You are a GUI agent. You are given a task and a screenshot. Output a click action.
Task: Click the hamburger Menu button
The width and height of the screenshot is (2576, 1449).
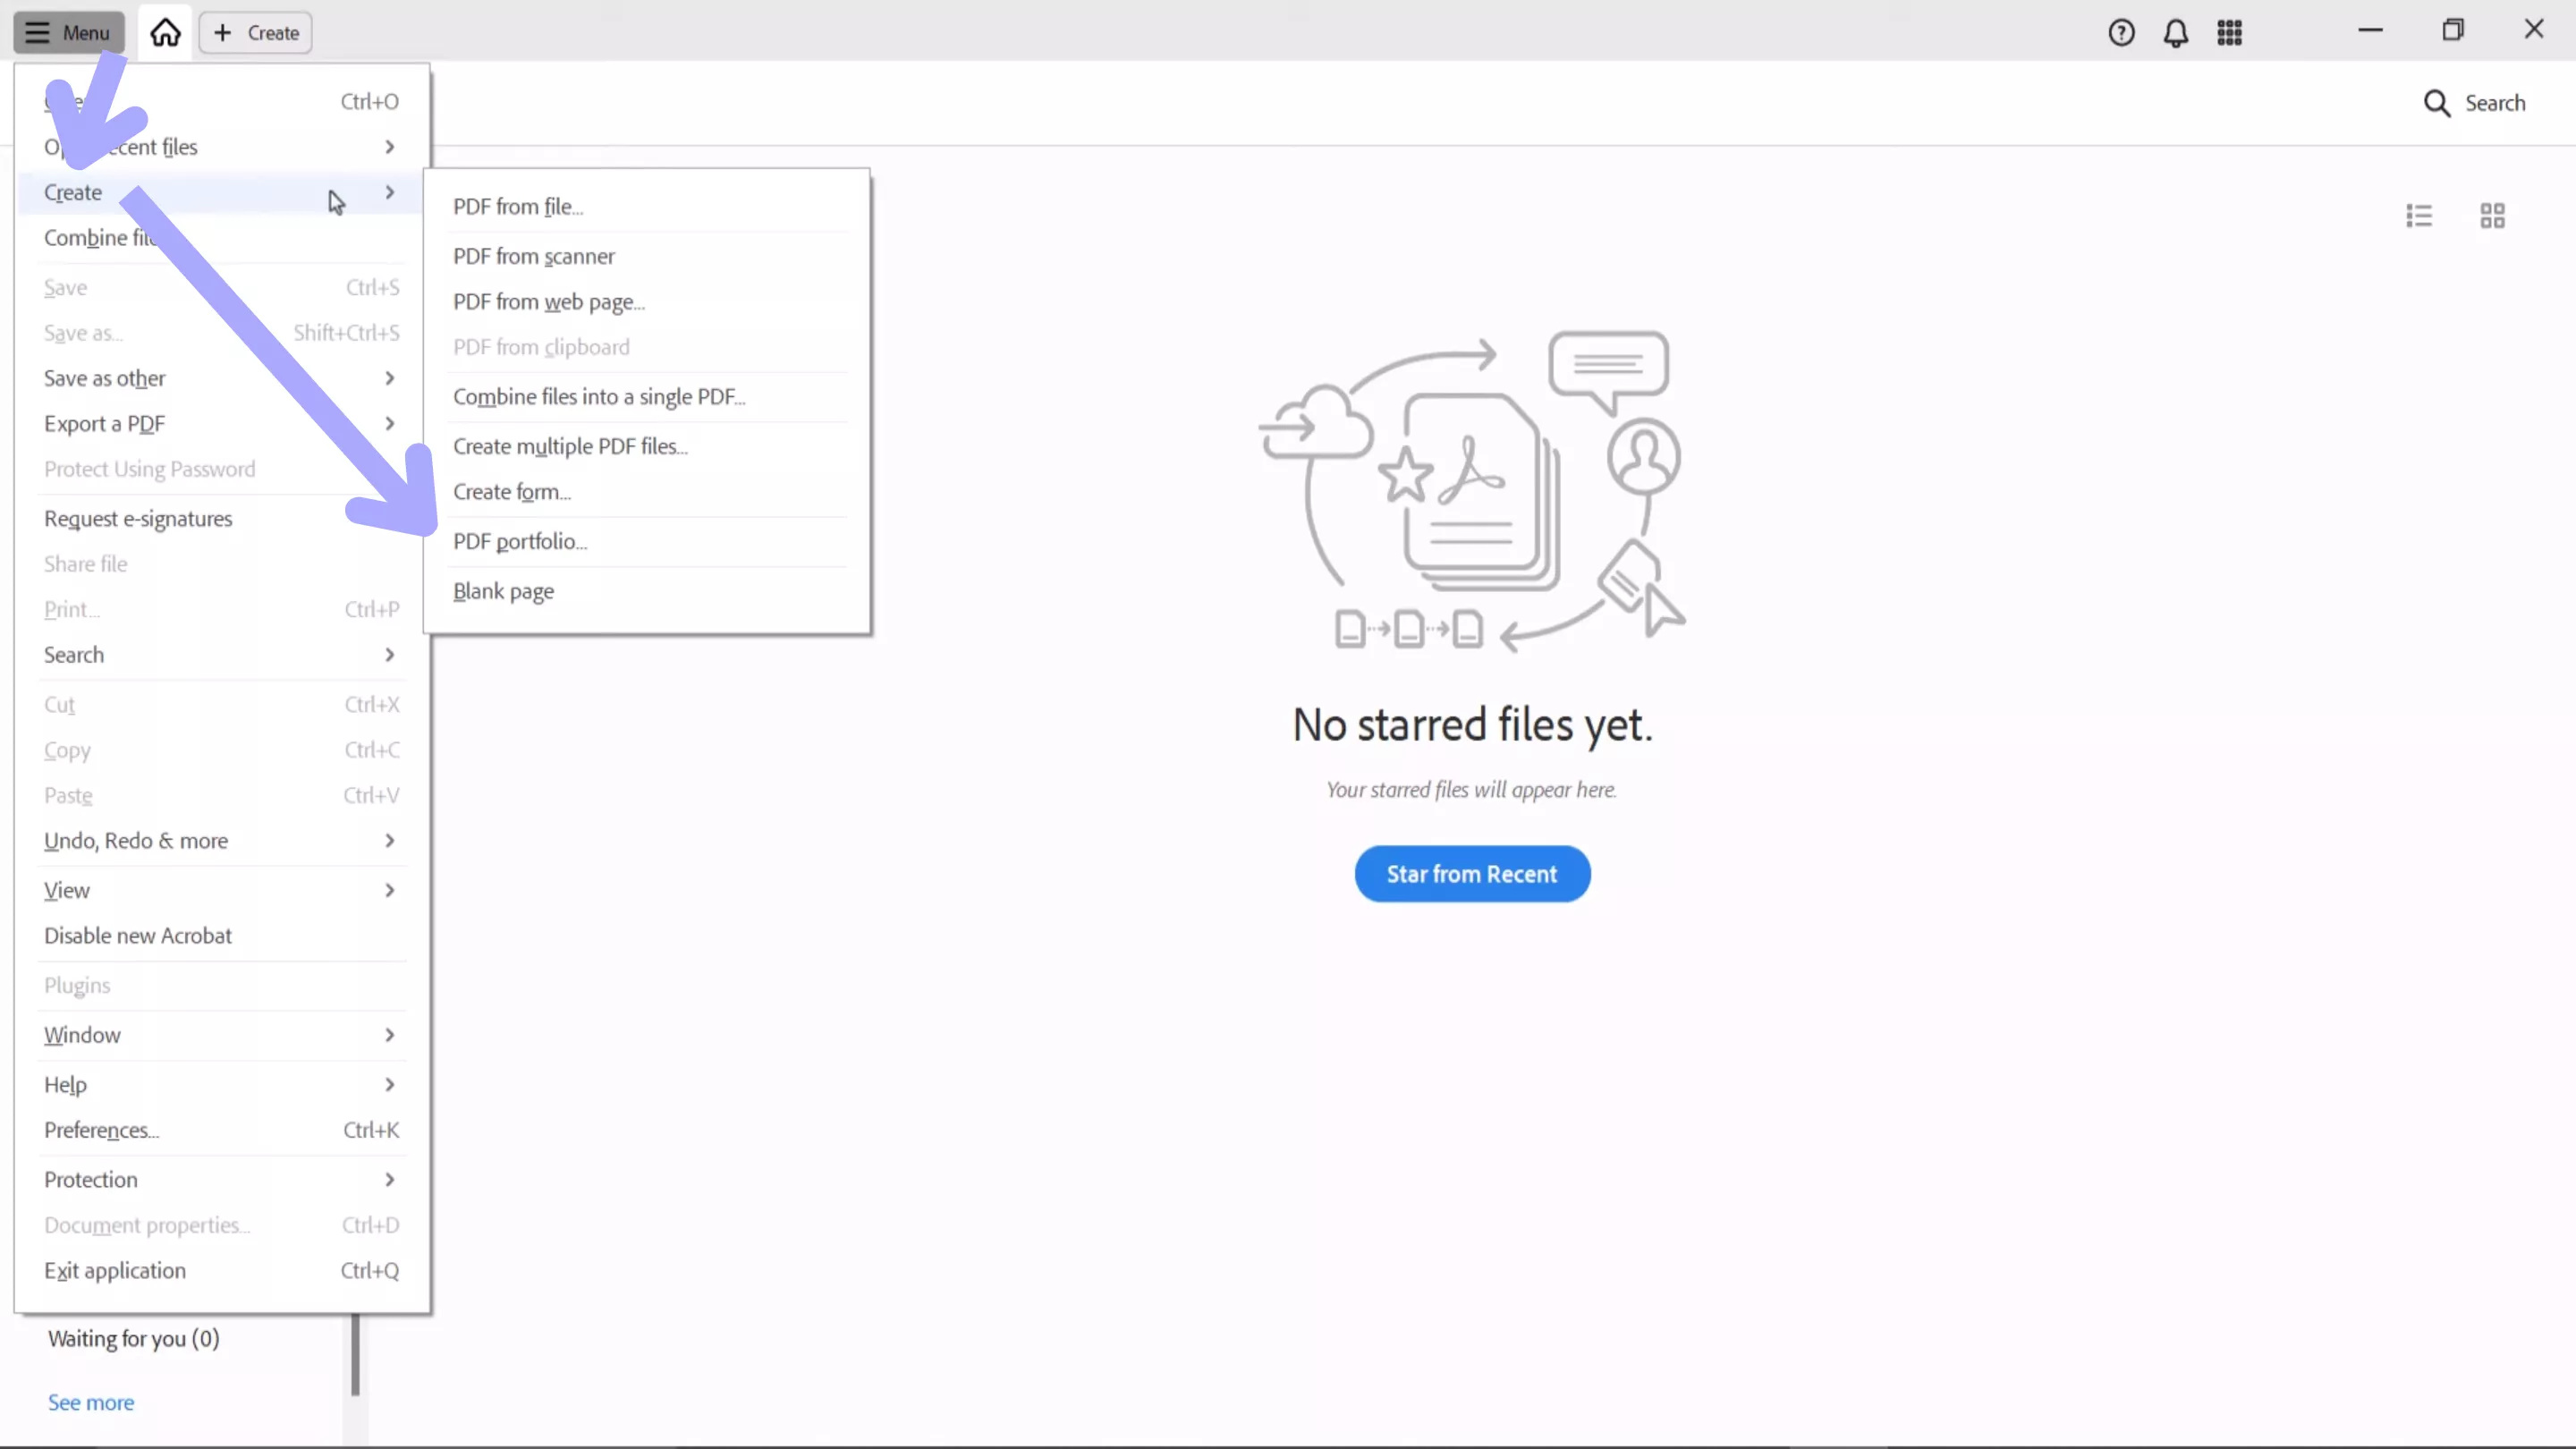(68, 33)
